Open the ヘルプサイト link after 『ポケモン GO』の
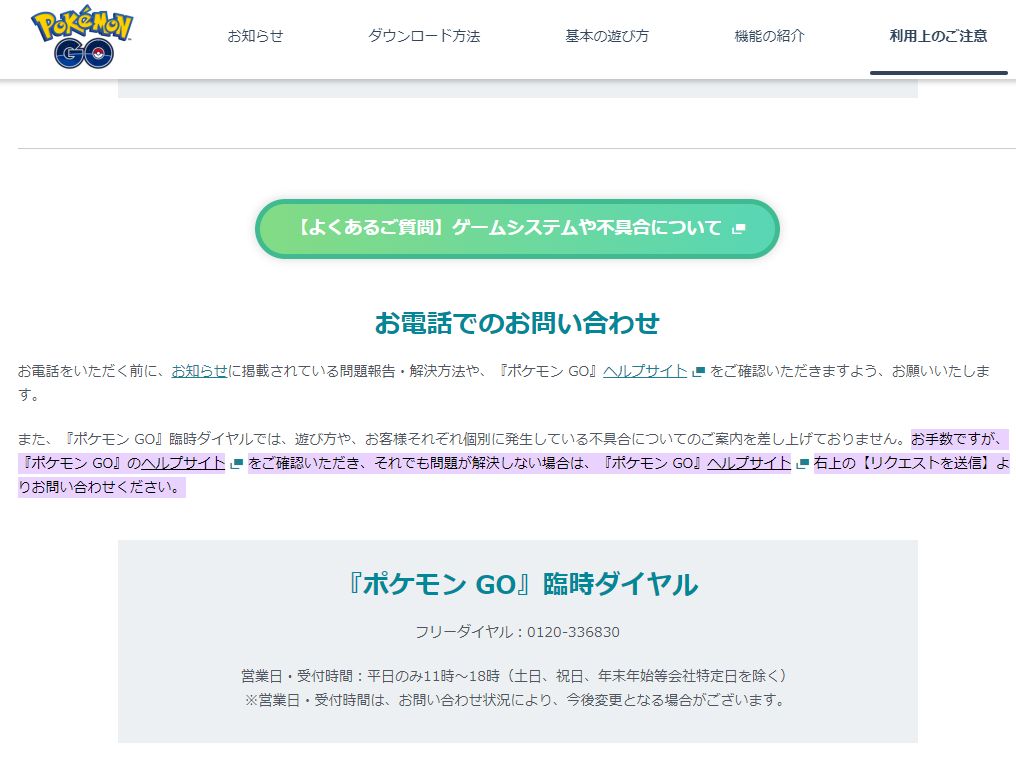This screenshot has height=757, width=1016. 183,463
